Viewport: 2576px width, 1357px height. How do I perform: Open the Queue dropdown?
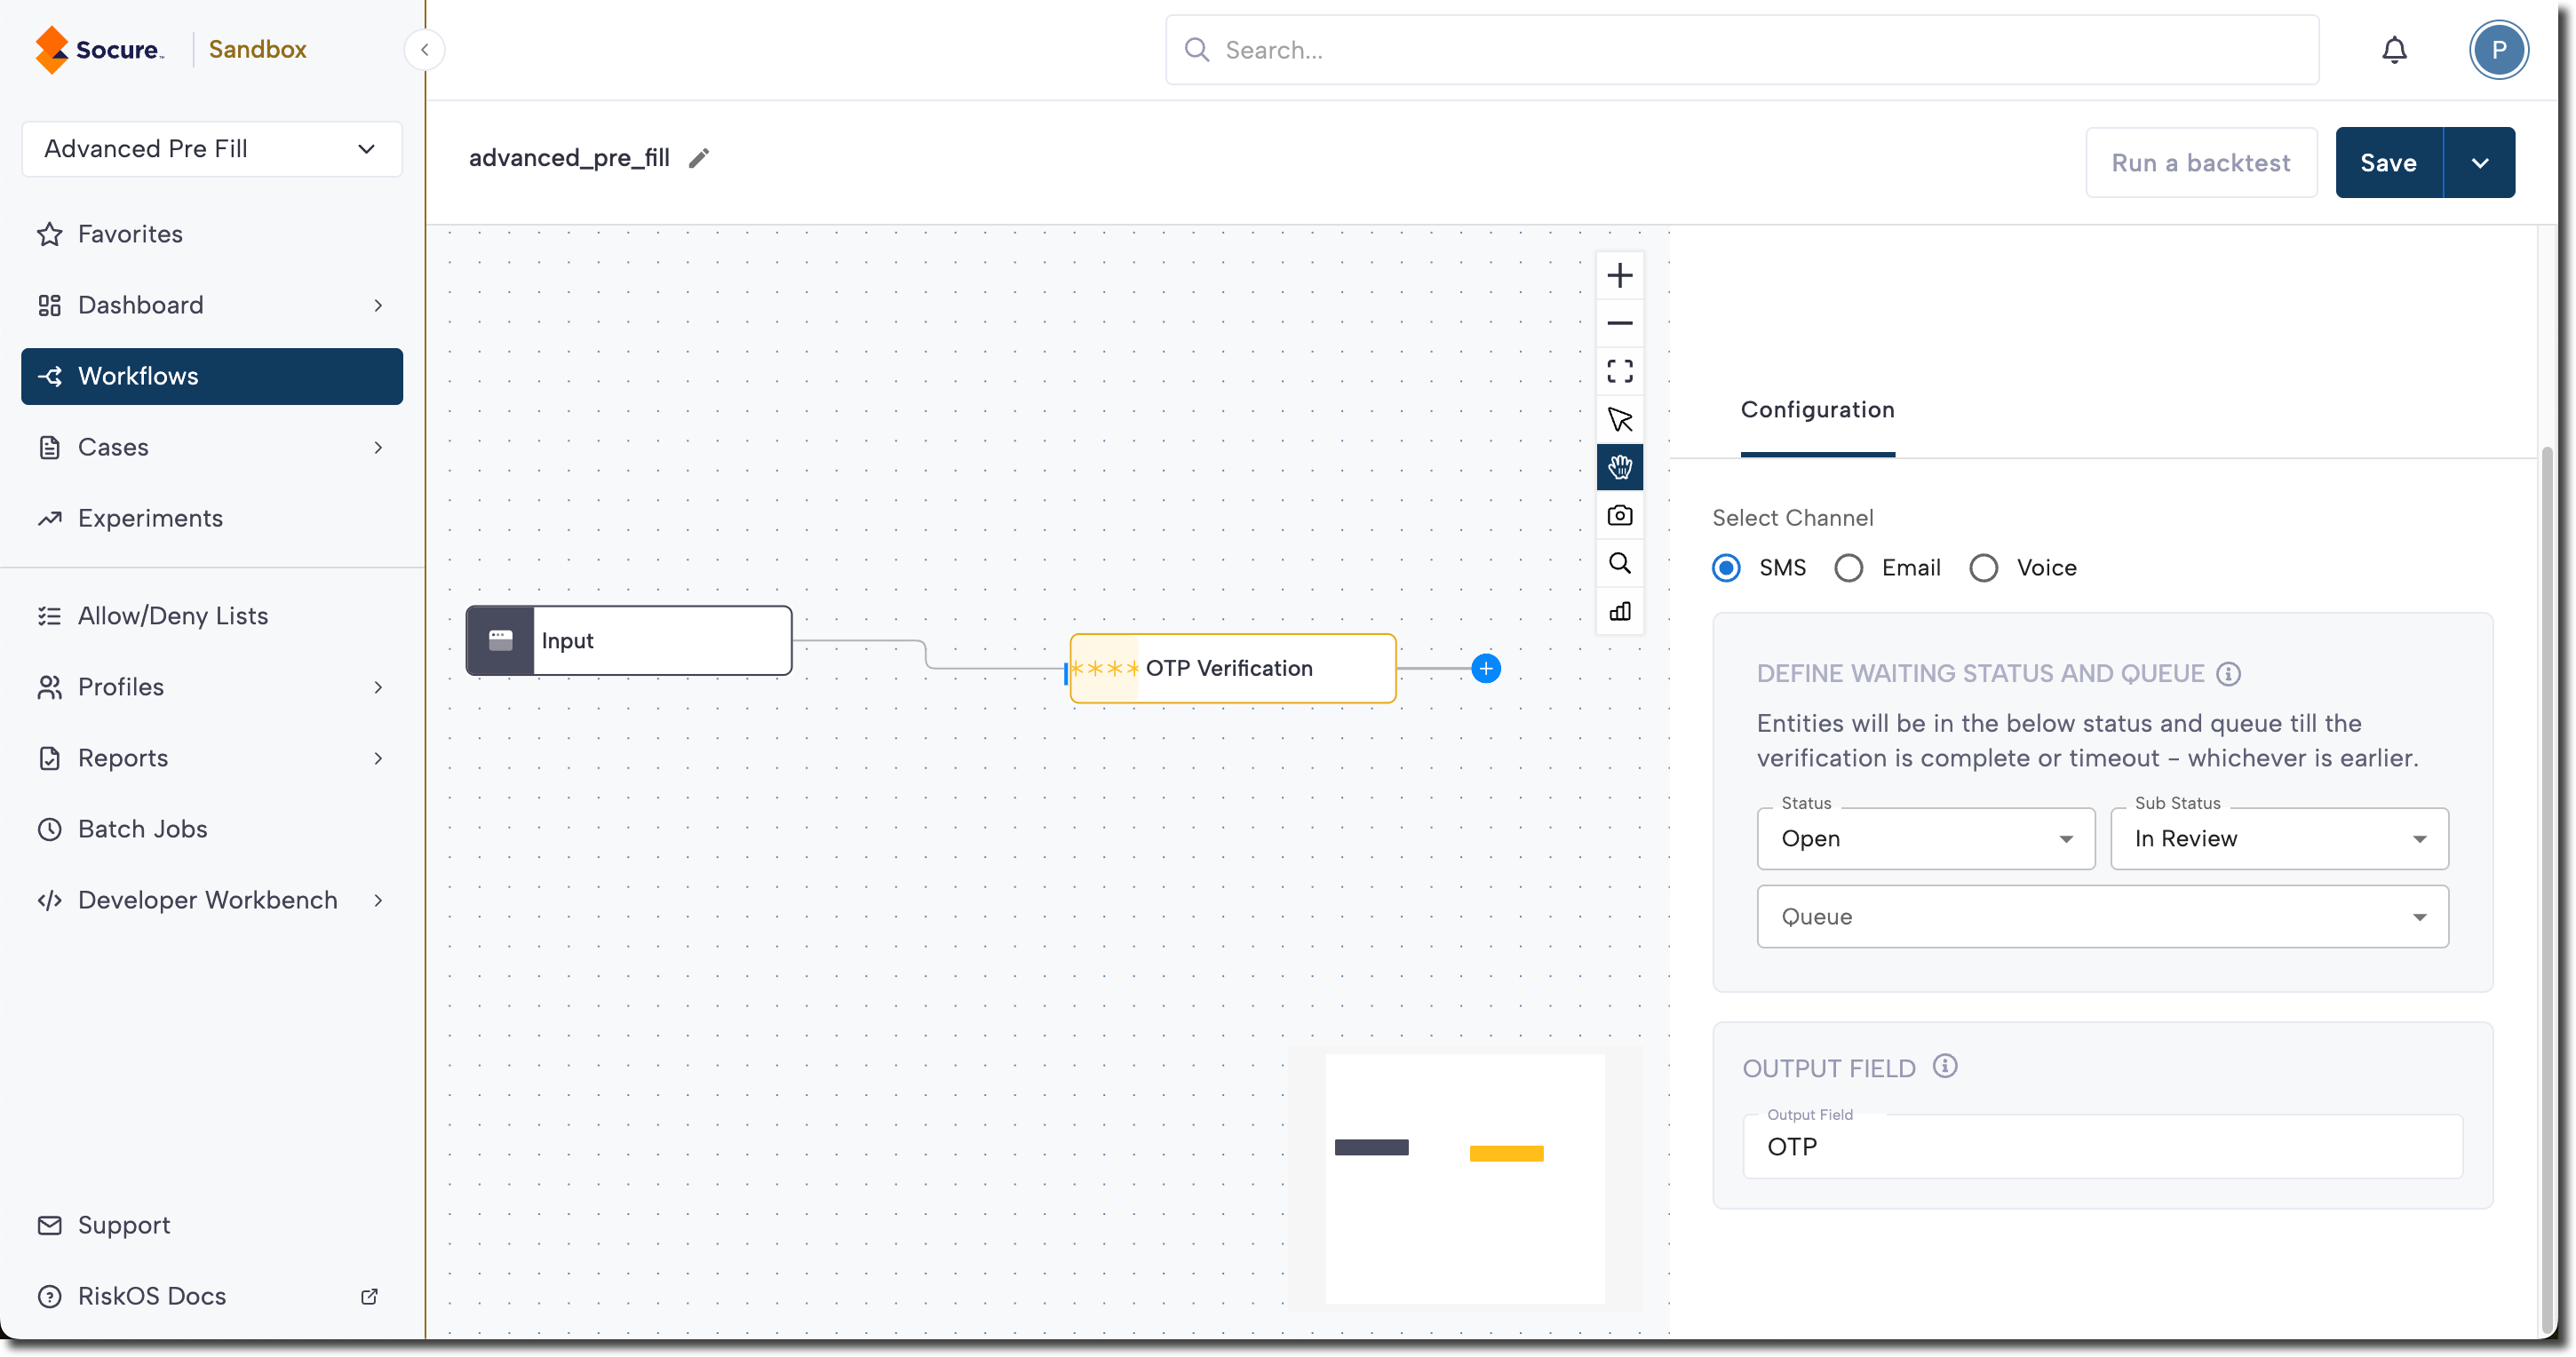pos(2102,916)
